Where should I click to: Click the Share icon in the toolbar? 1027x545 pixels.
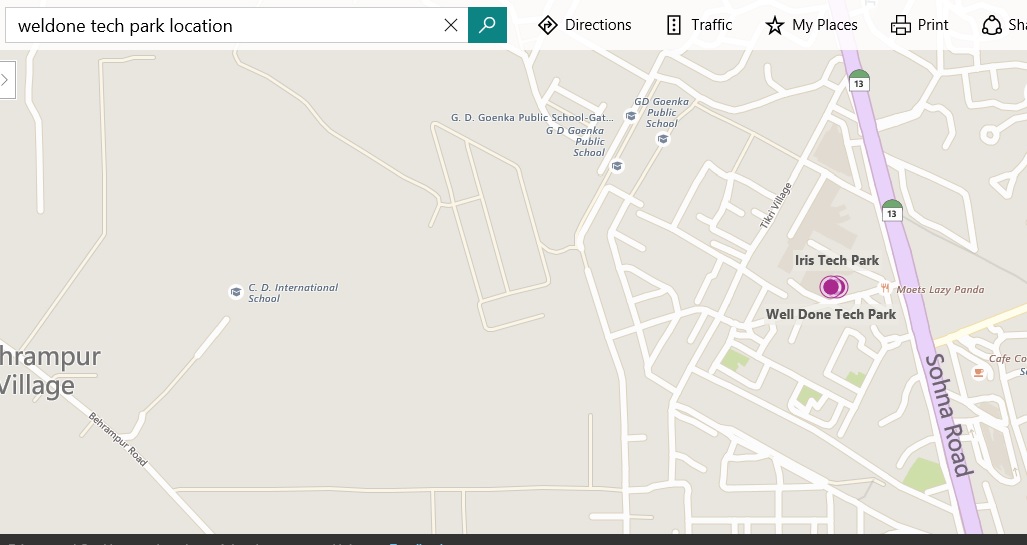click(x=993, y=25)
